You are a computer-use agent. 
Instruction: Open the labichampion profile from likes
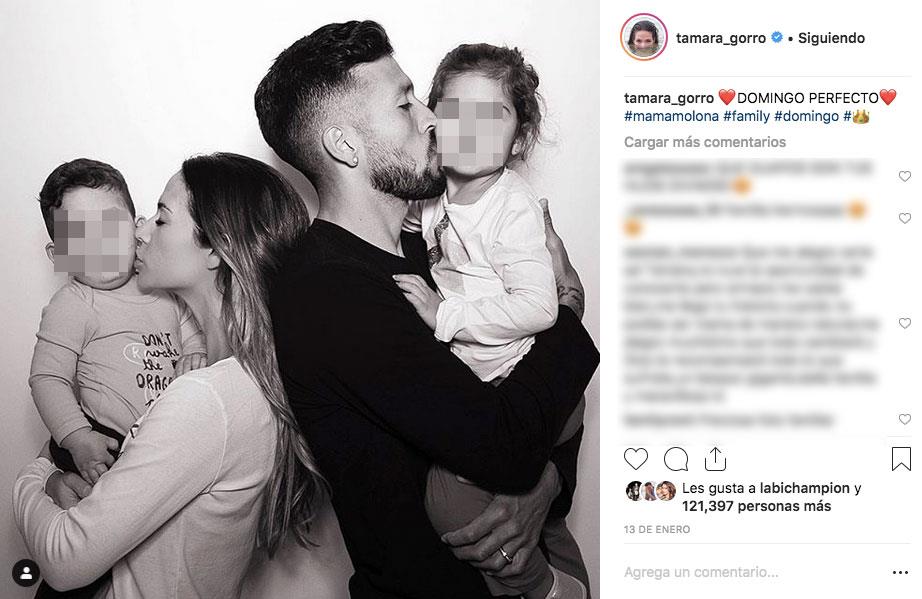(x=804, y=488)
